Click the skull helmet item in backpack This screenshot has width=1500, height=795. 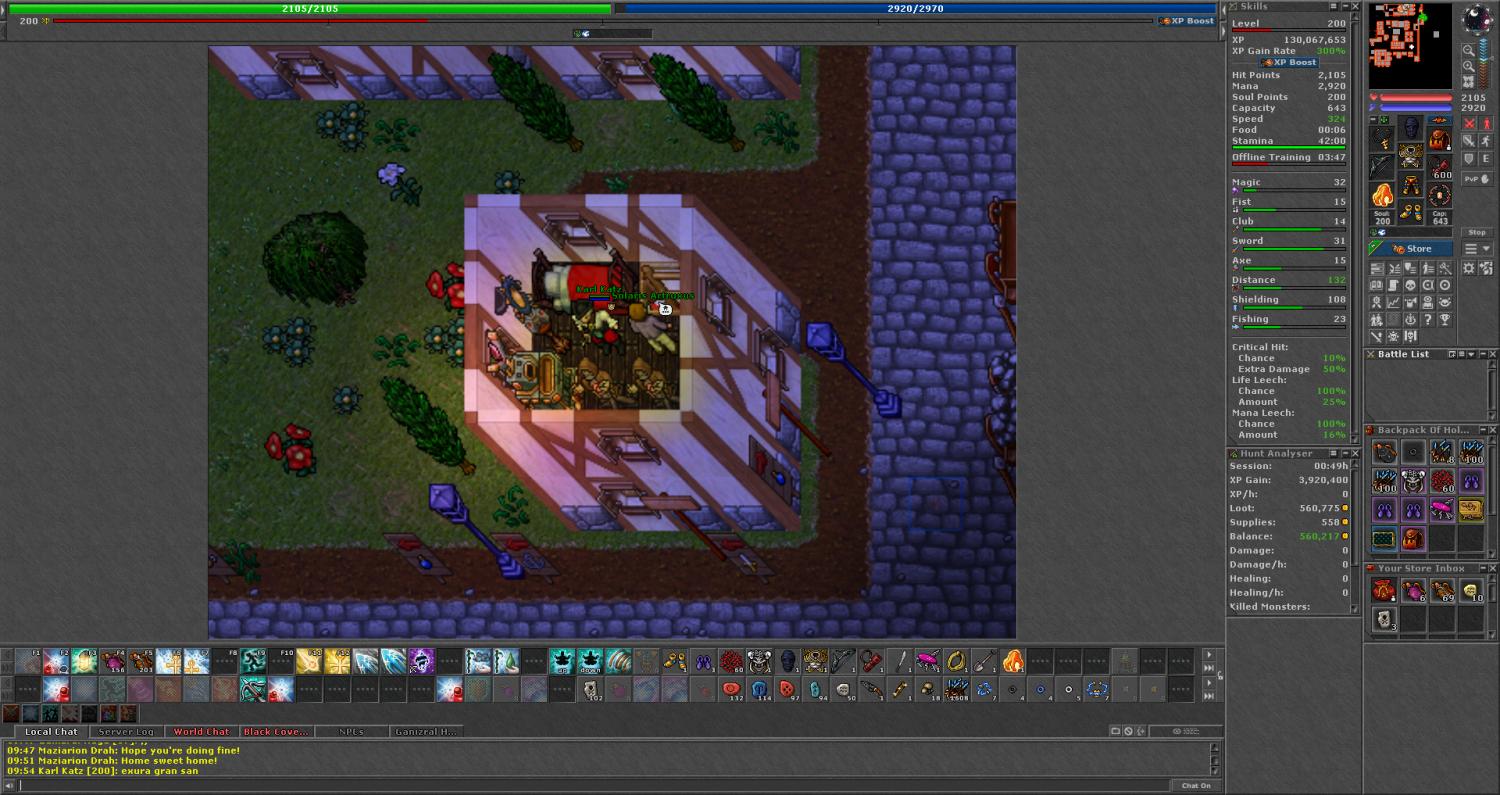coord(1413,482)
